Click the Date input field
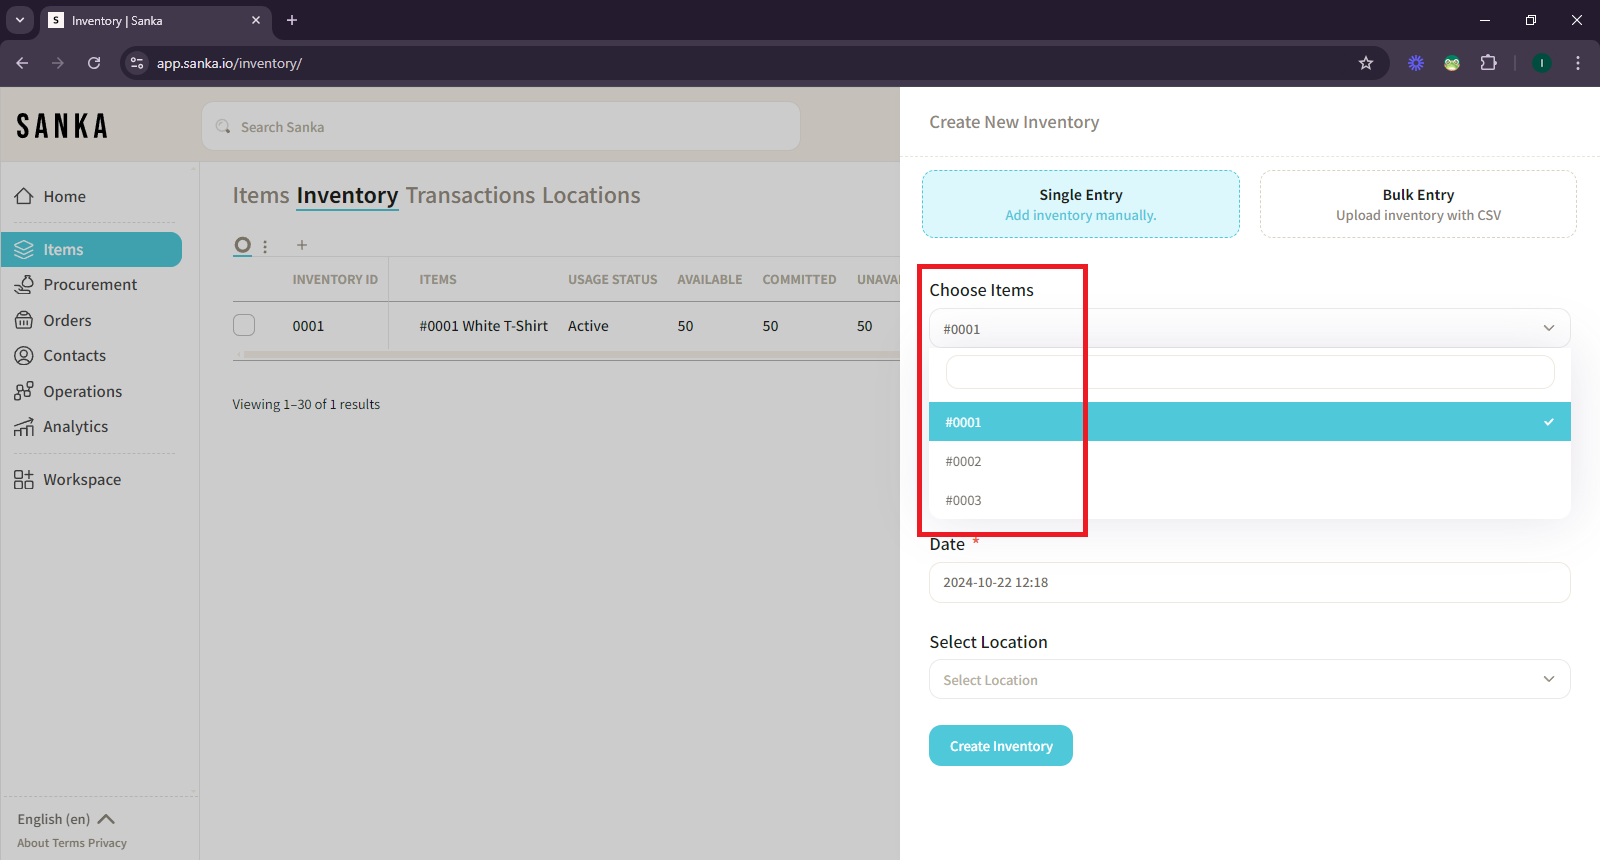Viewport: 1600px width, 860px height. (1249, 583)
